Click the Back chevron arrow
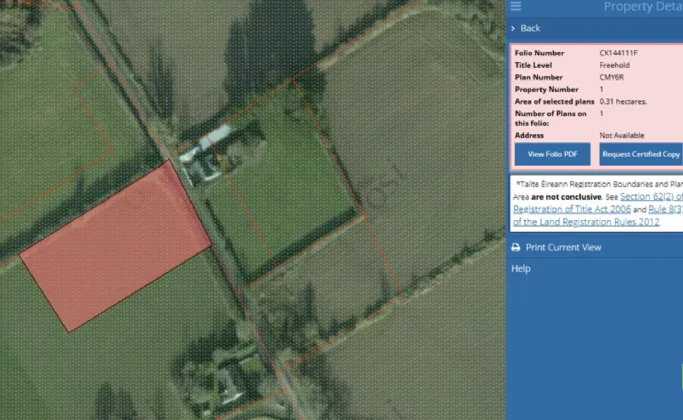683x420 pixels. (513, 28)
